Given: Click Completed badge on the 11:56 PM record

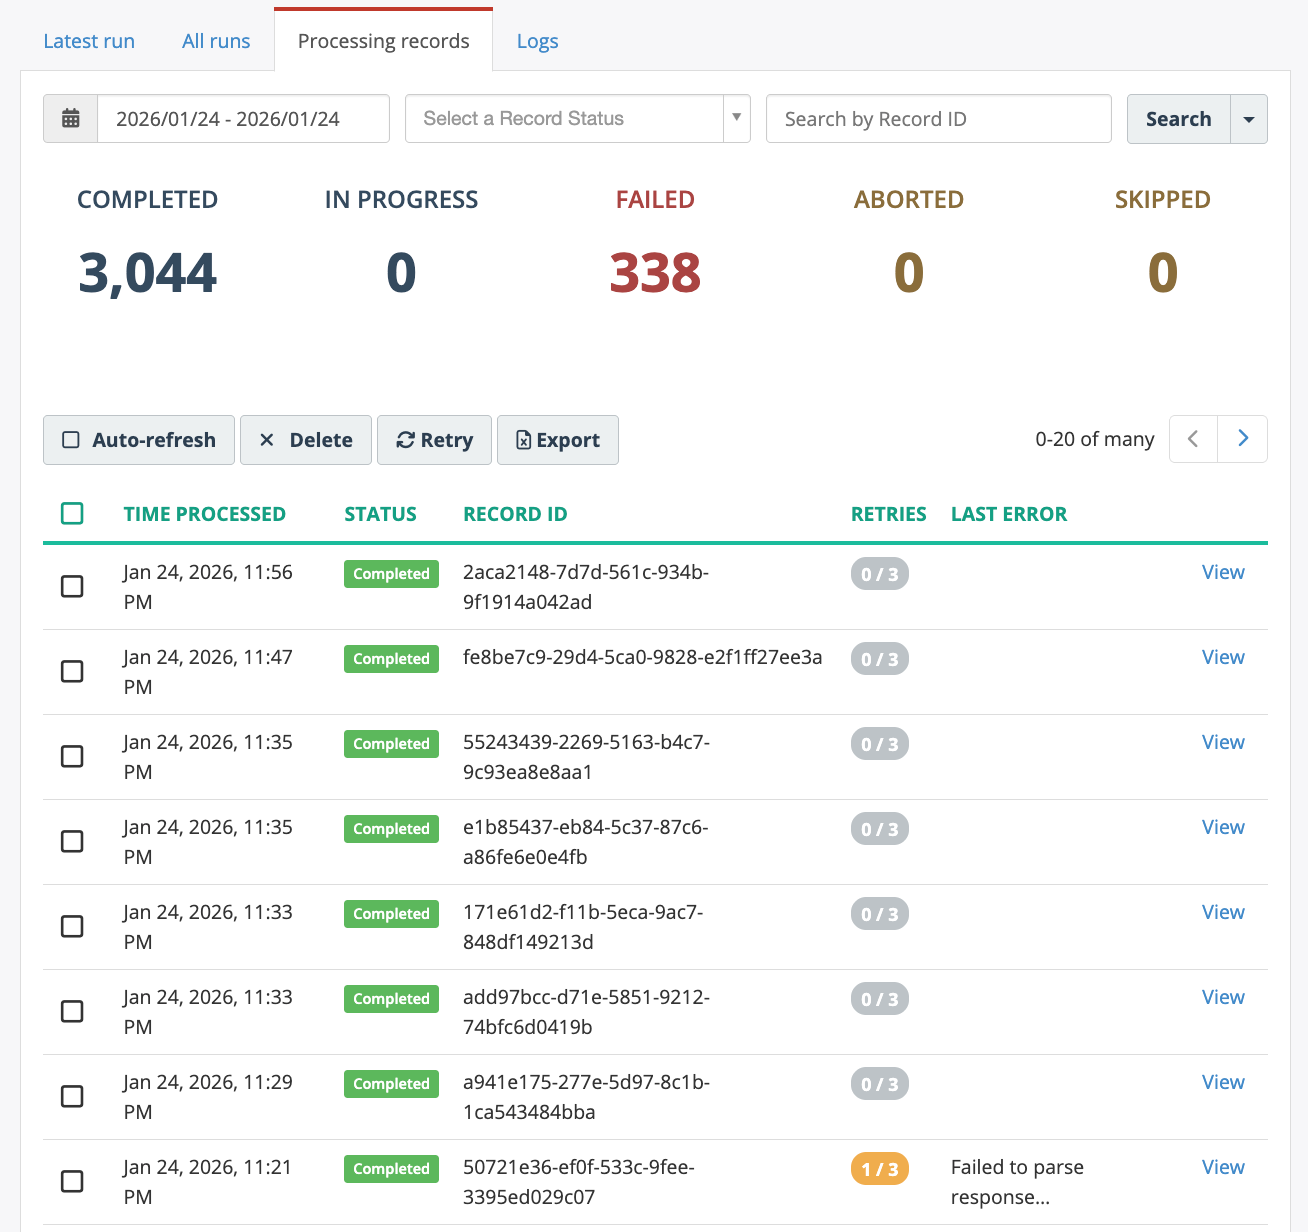Looking at the screenshot, I should (x=391, y=574).
